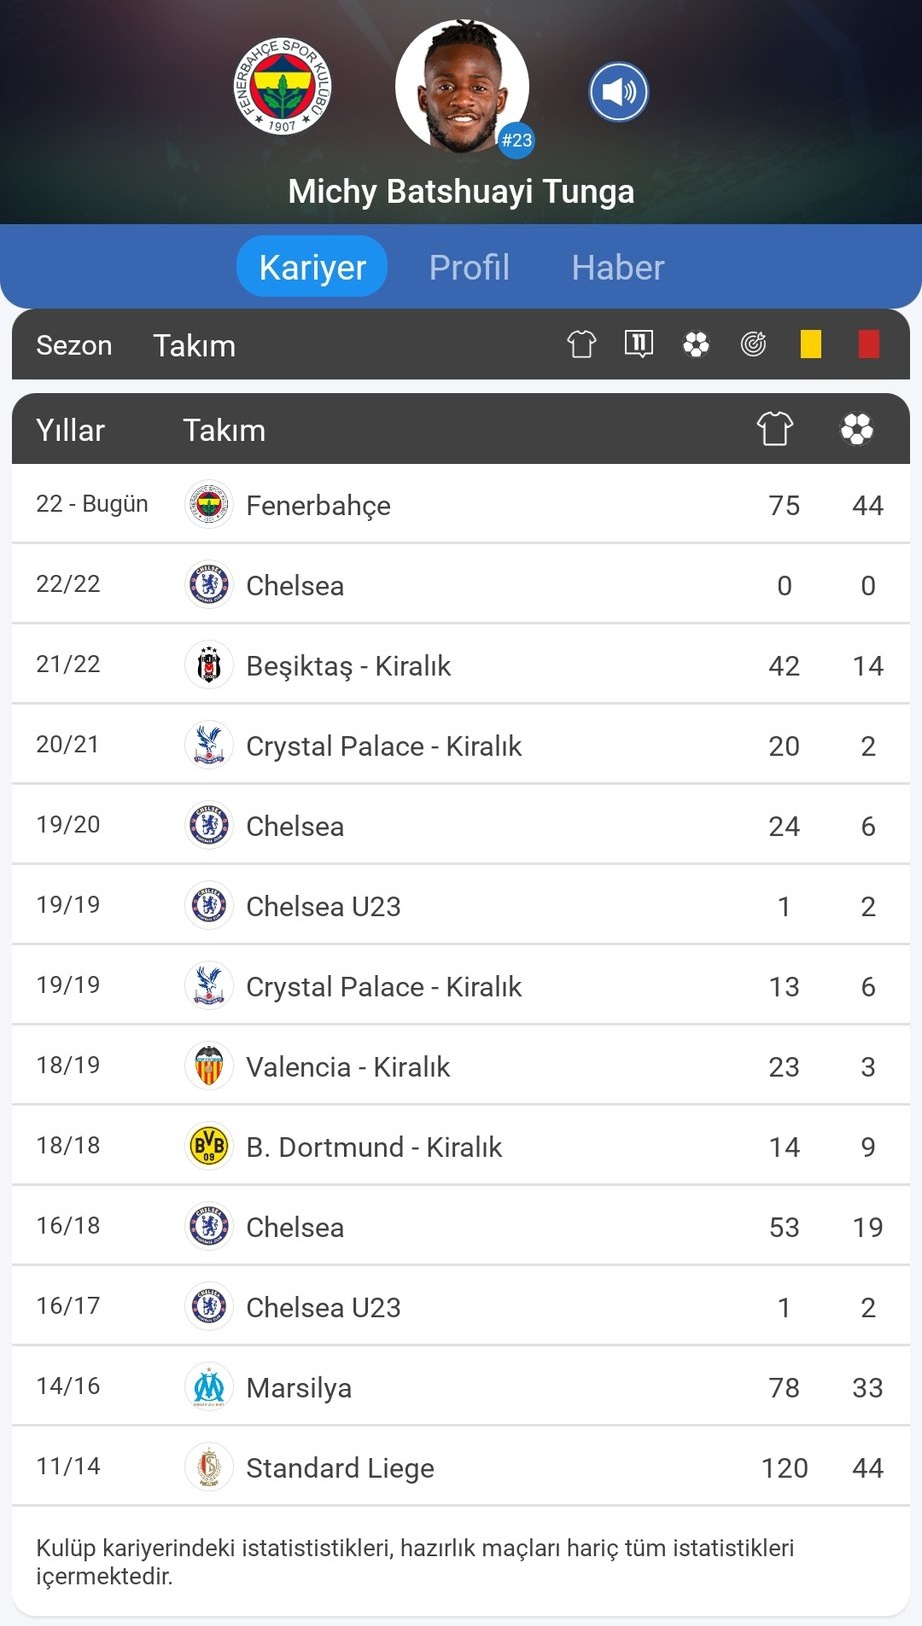Image resolution: width=922 pixels, height=1626 pixels.
Task: Click the jersey appearances icon in Sezon bar
Action: point(581,345)
